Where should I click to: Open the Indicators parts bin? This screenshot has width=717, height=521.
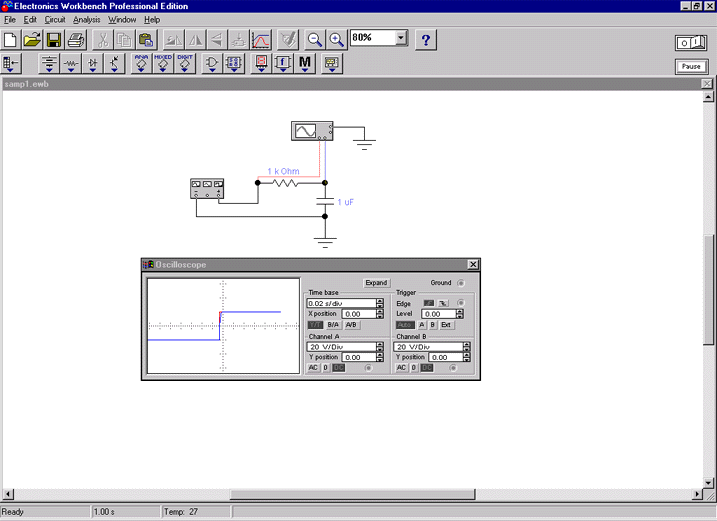coord(261,63)
